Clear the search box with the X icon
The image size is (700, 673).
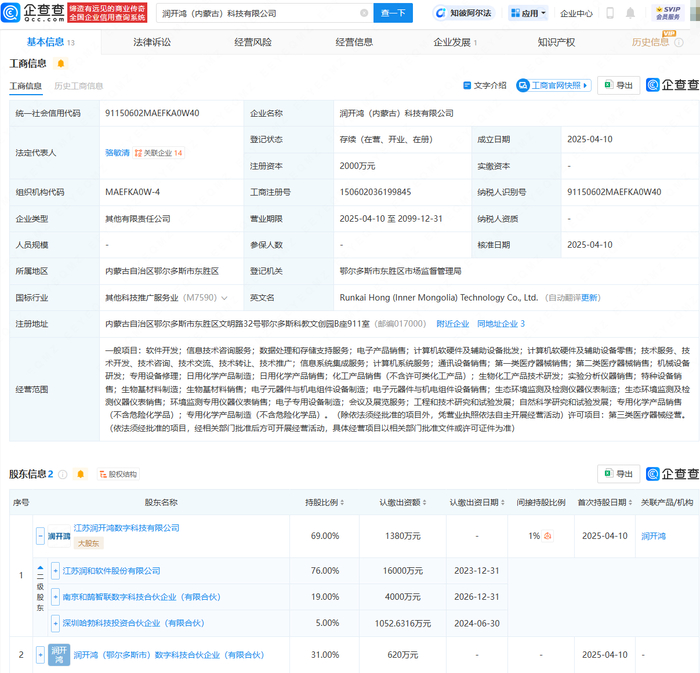click(x=364, y=13)
